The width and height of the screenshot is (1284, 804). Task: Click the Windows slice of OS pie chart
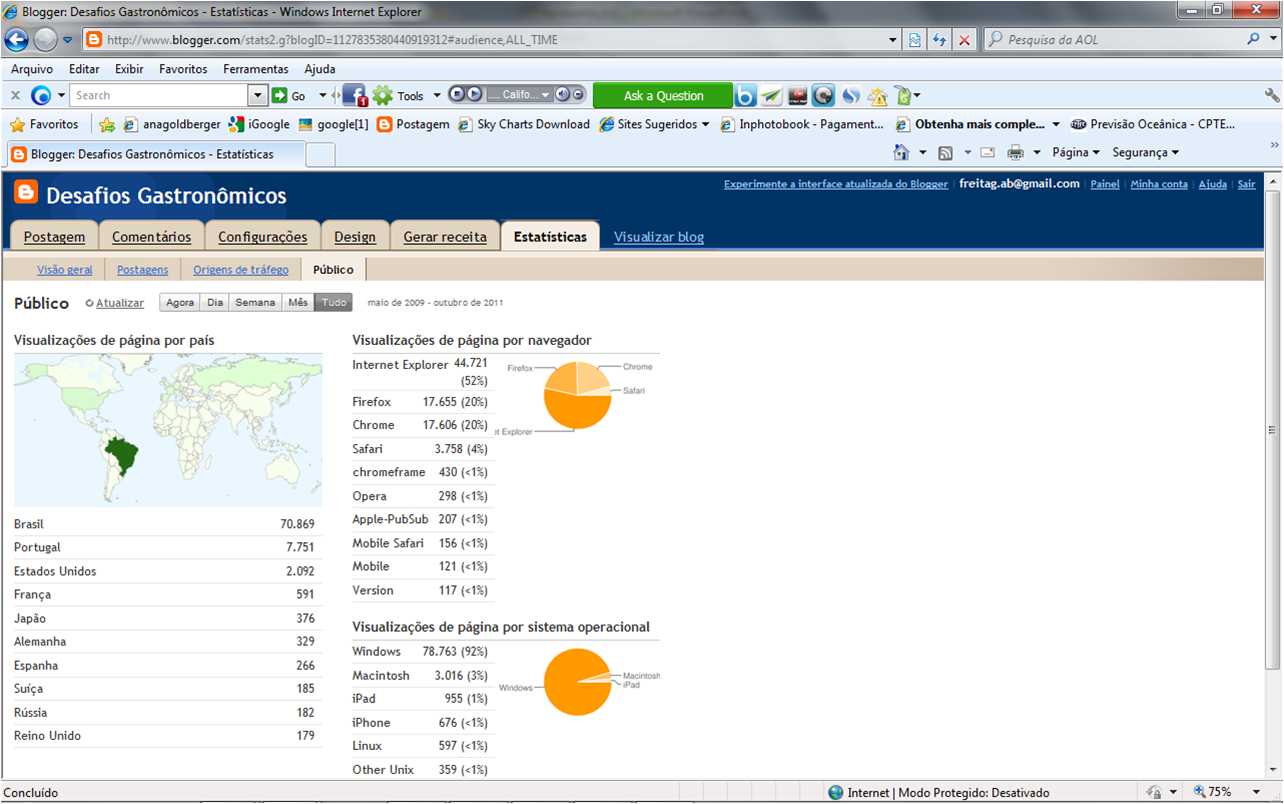tap(574, 684)
